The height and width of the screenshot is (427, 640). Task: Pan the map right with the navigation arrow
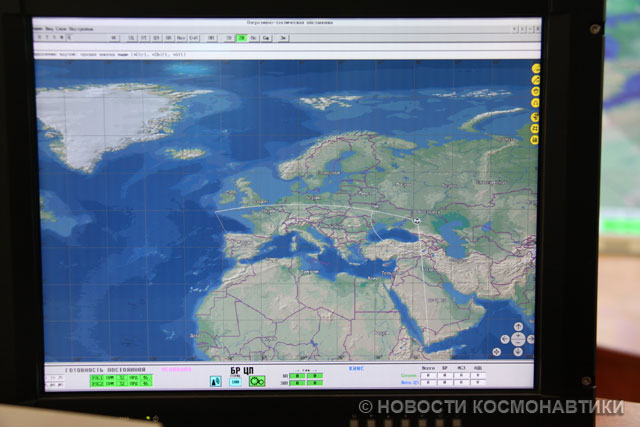[530, 338]
